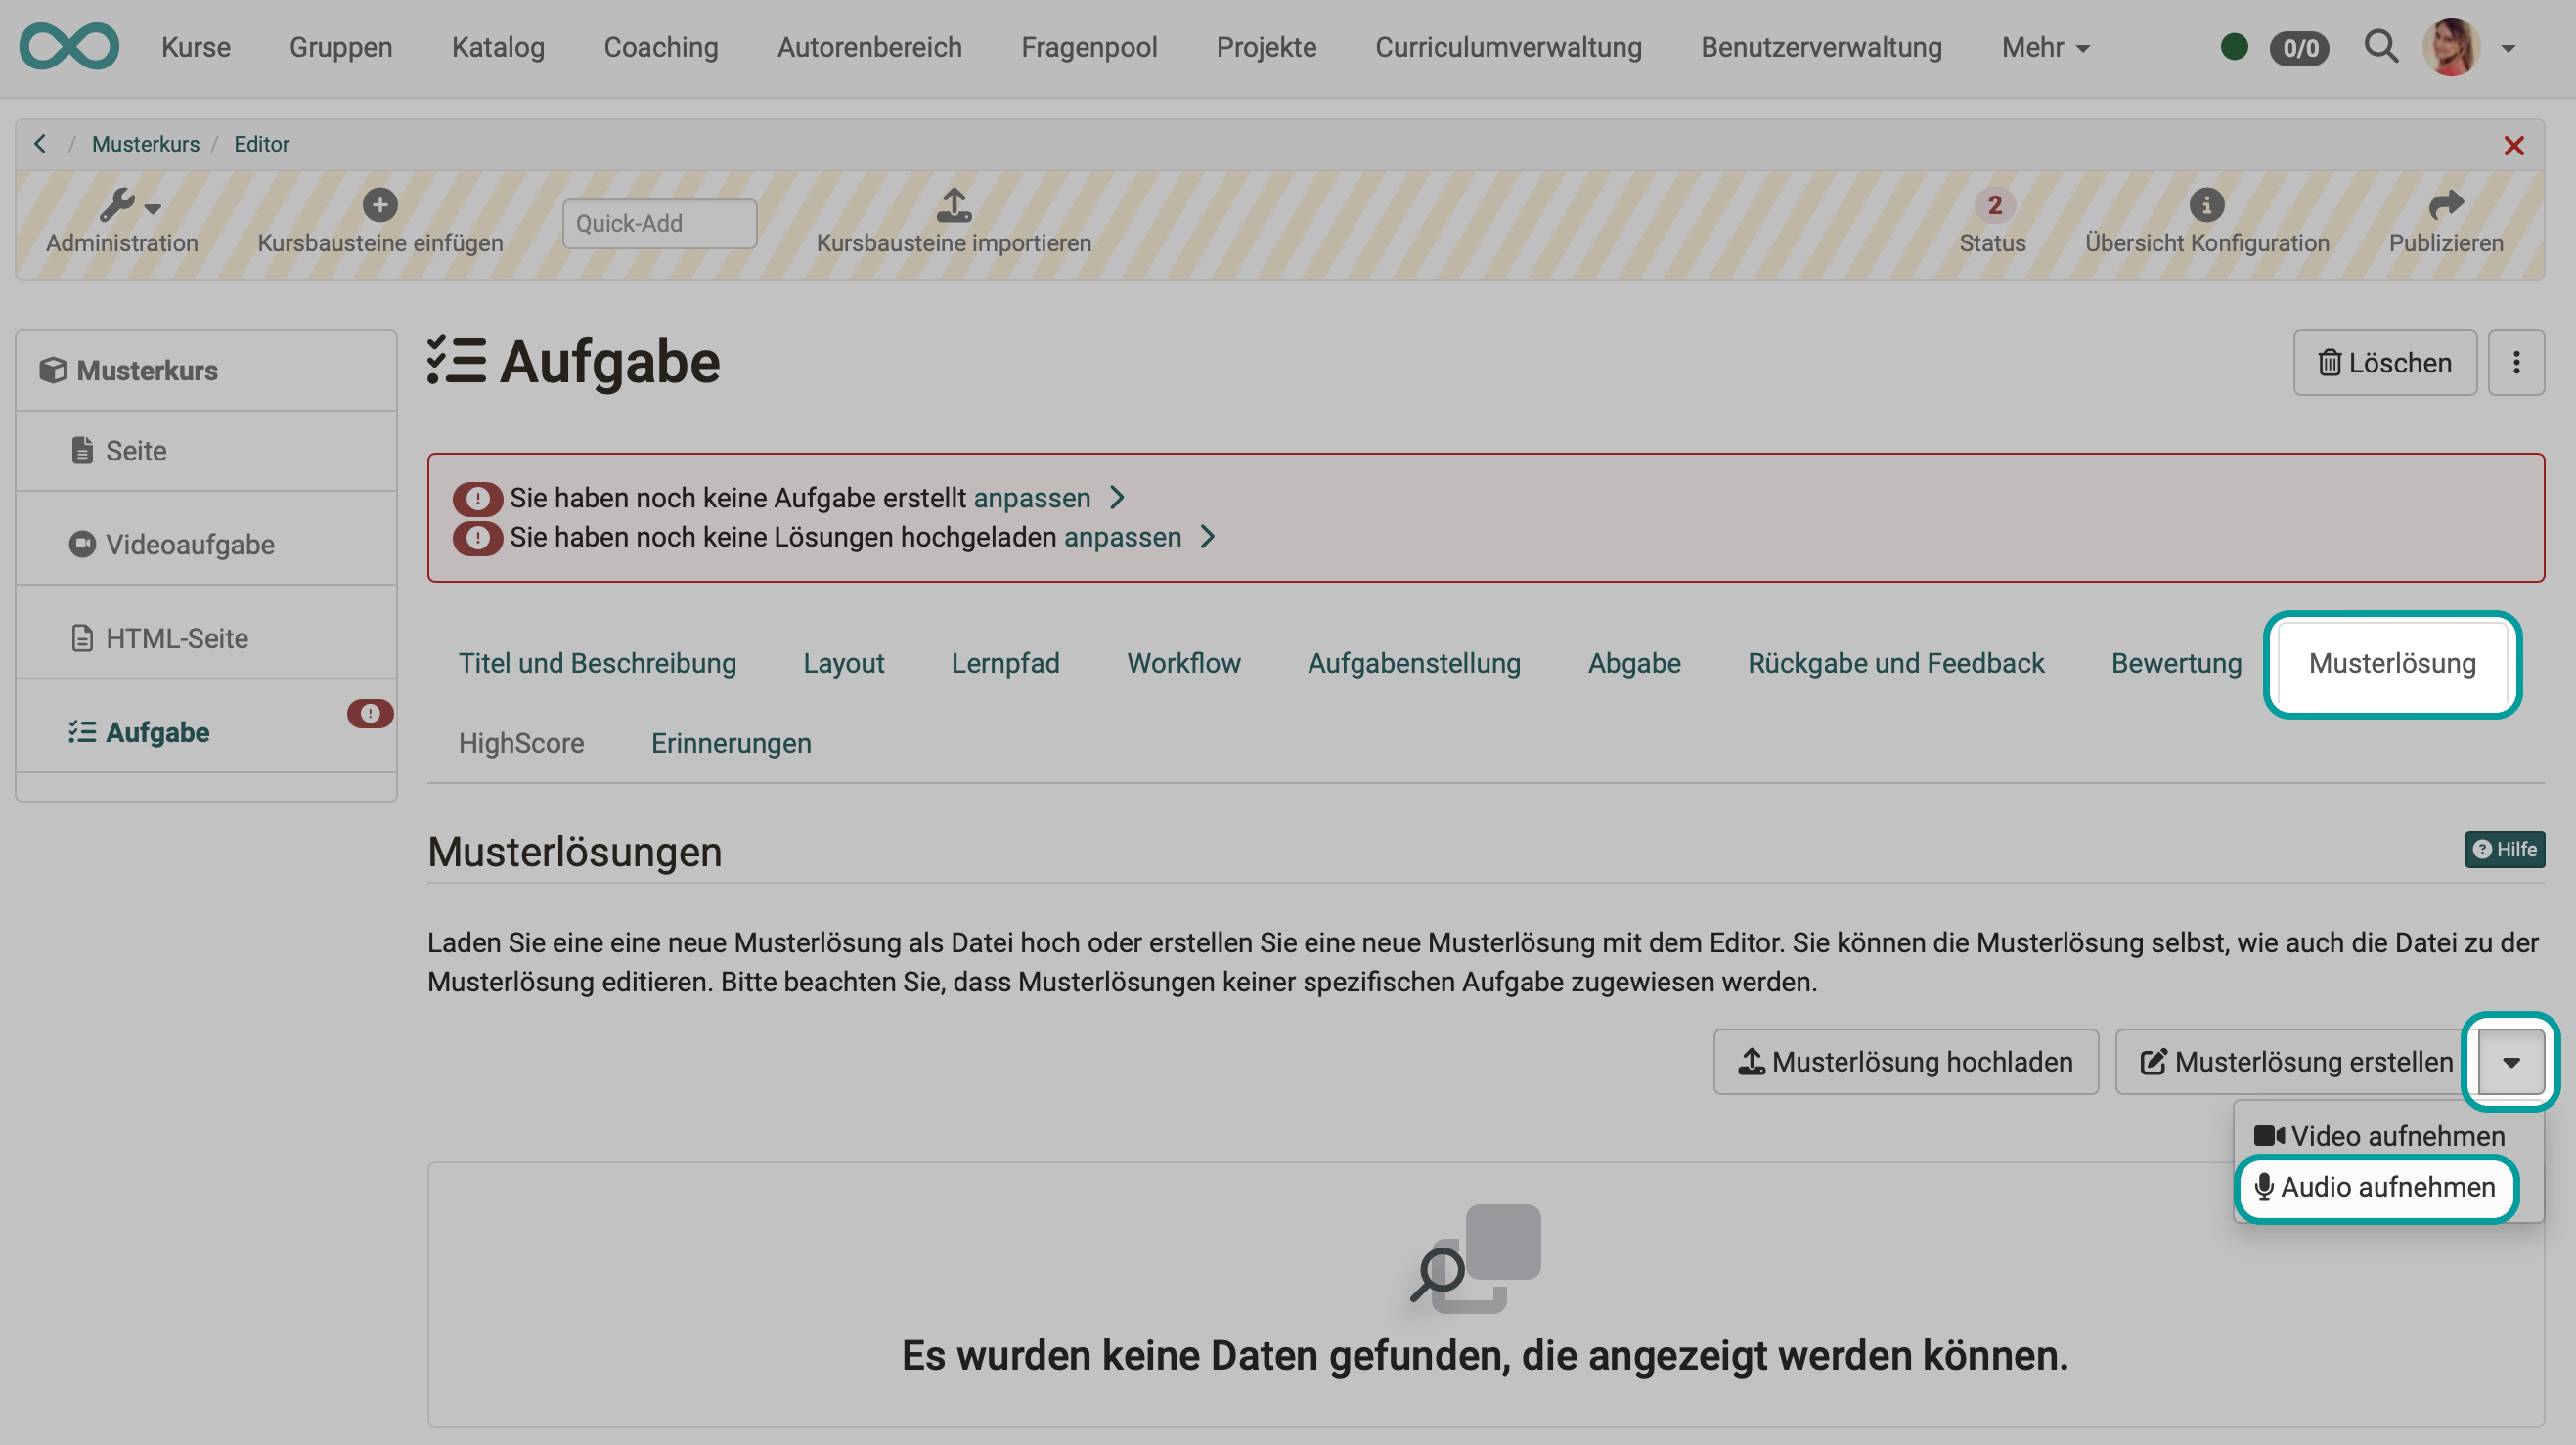Upload a file via Musterlösung hochladen

[1904, 1061]
